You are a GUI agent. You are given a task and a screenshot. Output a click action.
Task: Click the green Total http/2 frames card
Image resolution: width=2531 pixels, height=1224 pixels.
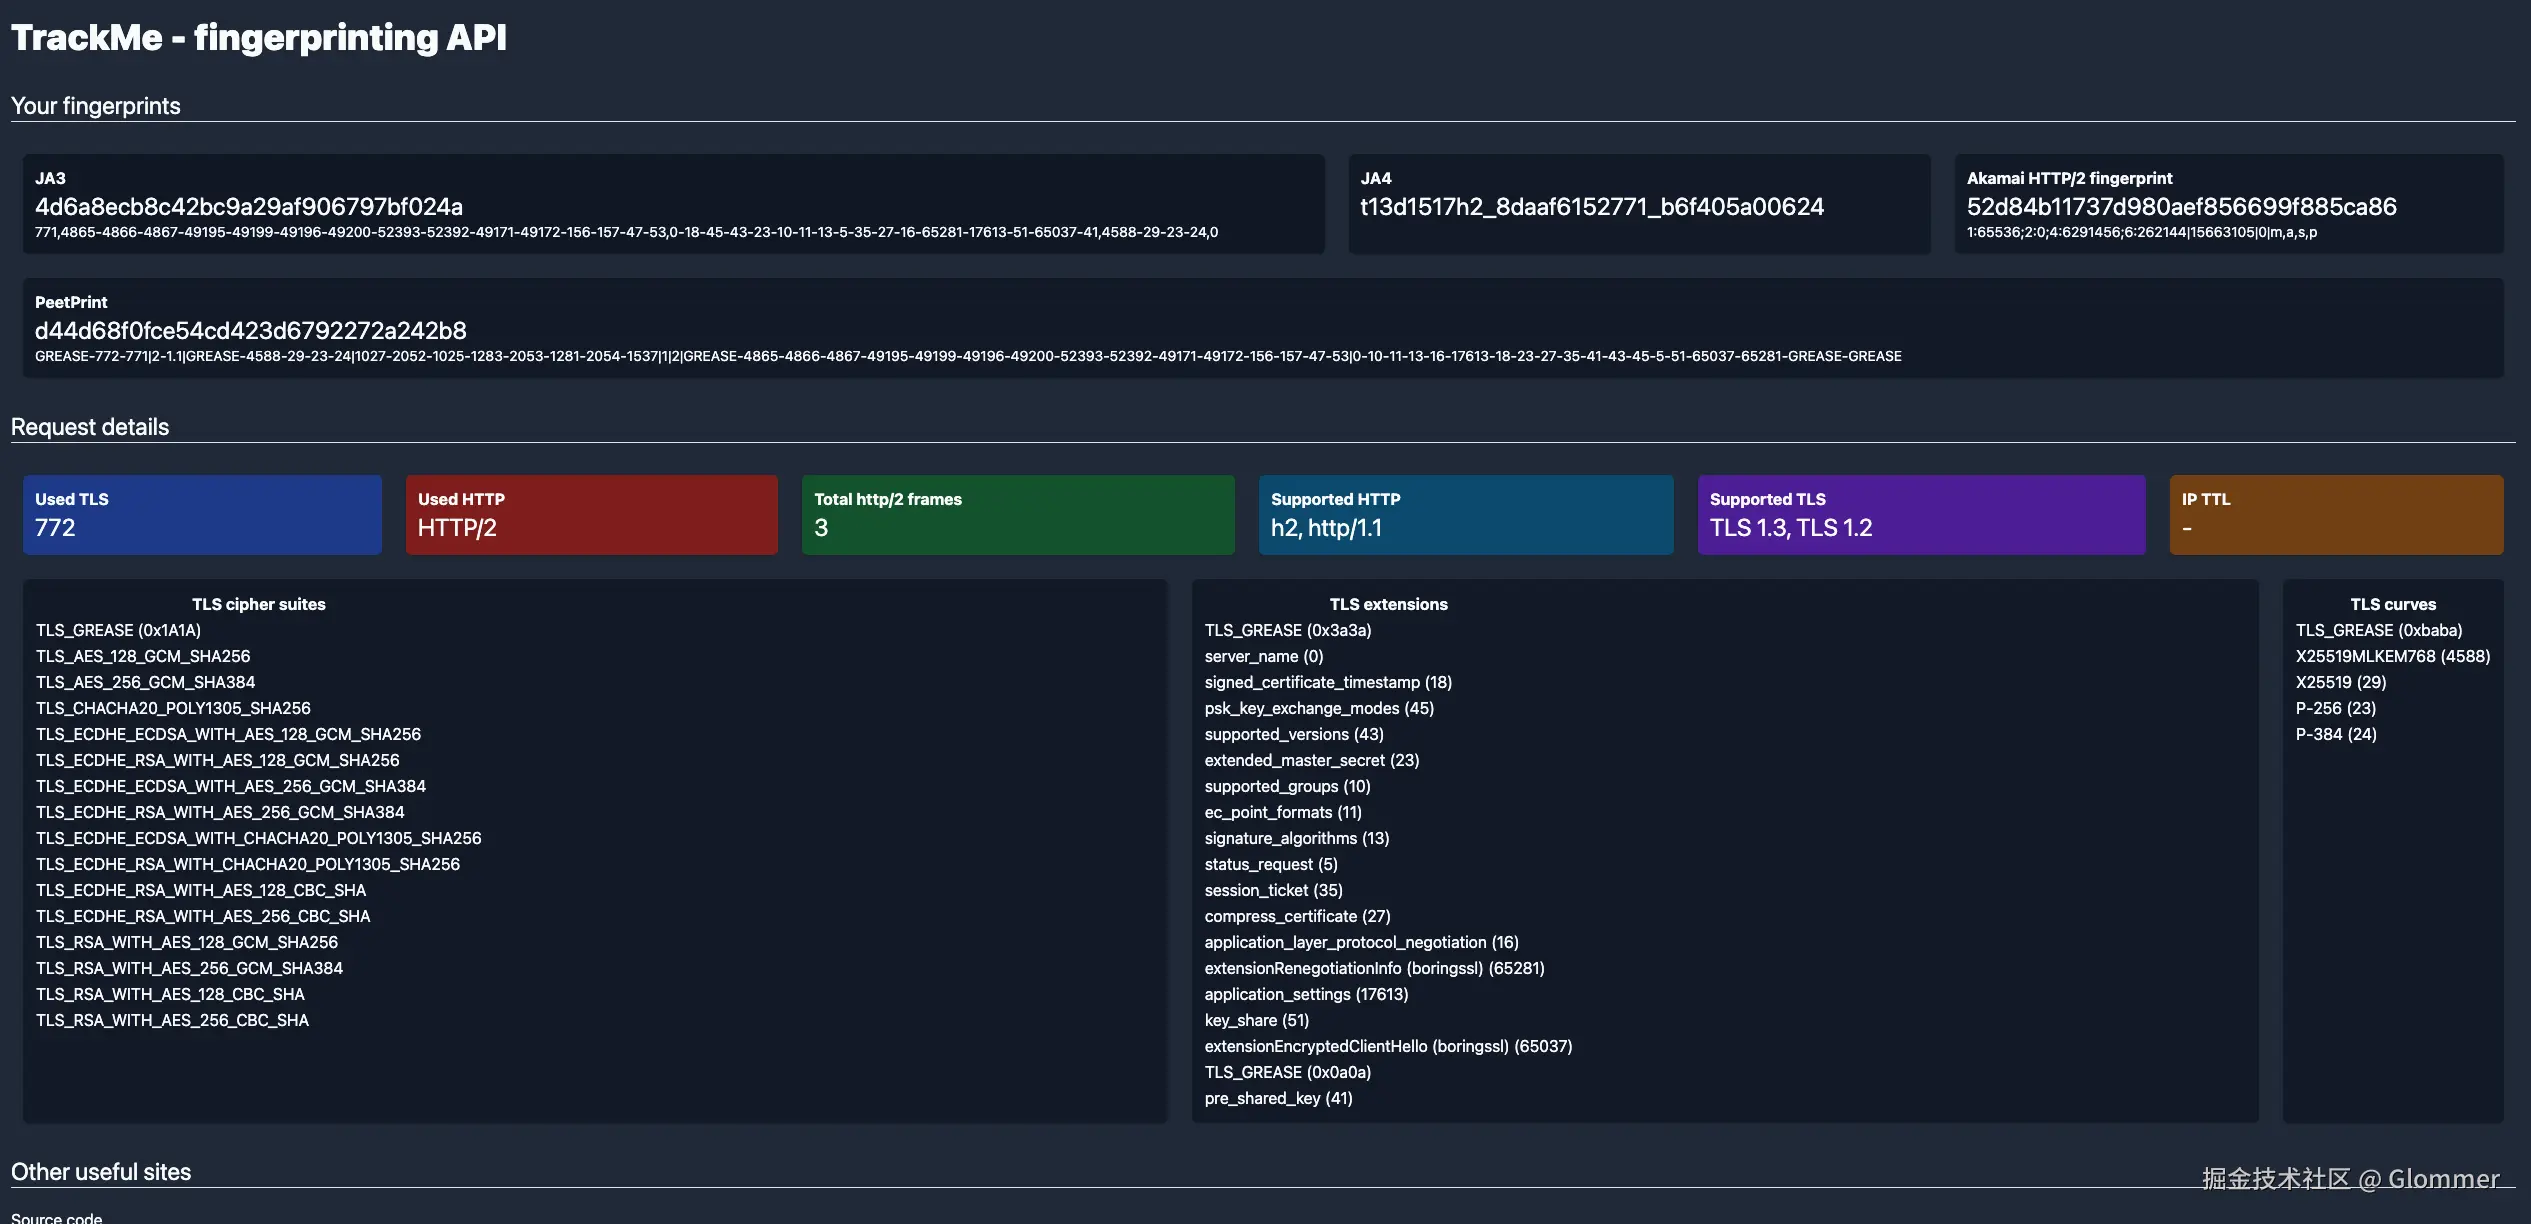click(1017, 514)
